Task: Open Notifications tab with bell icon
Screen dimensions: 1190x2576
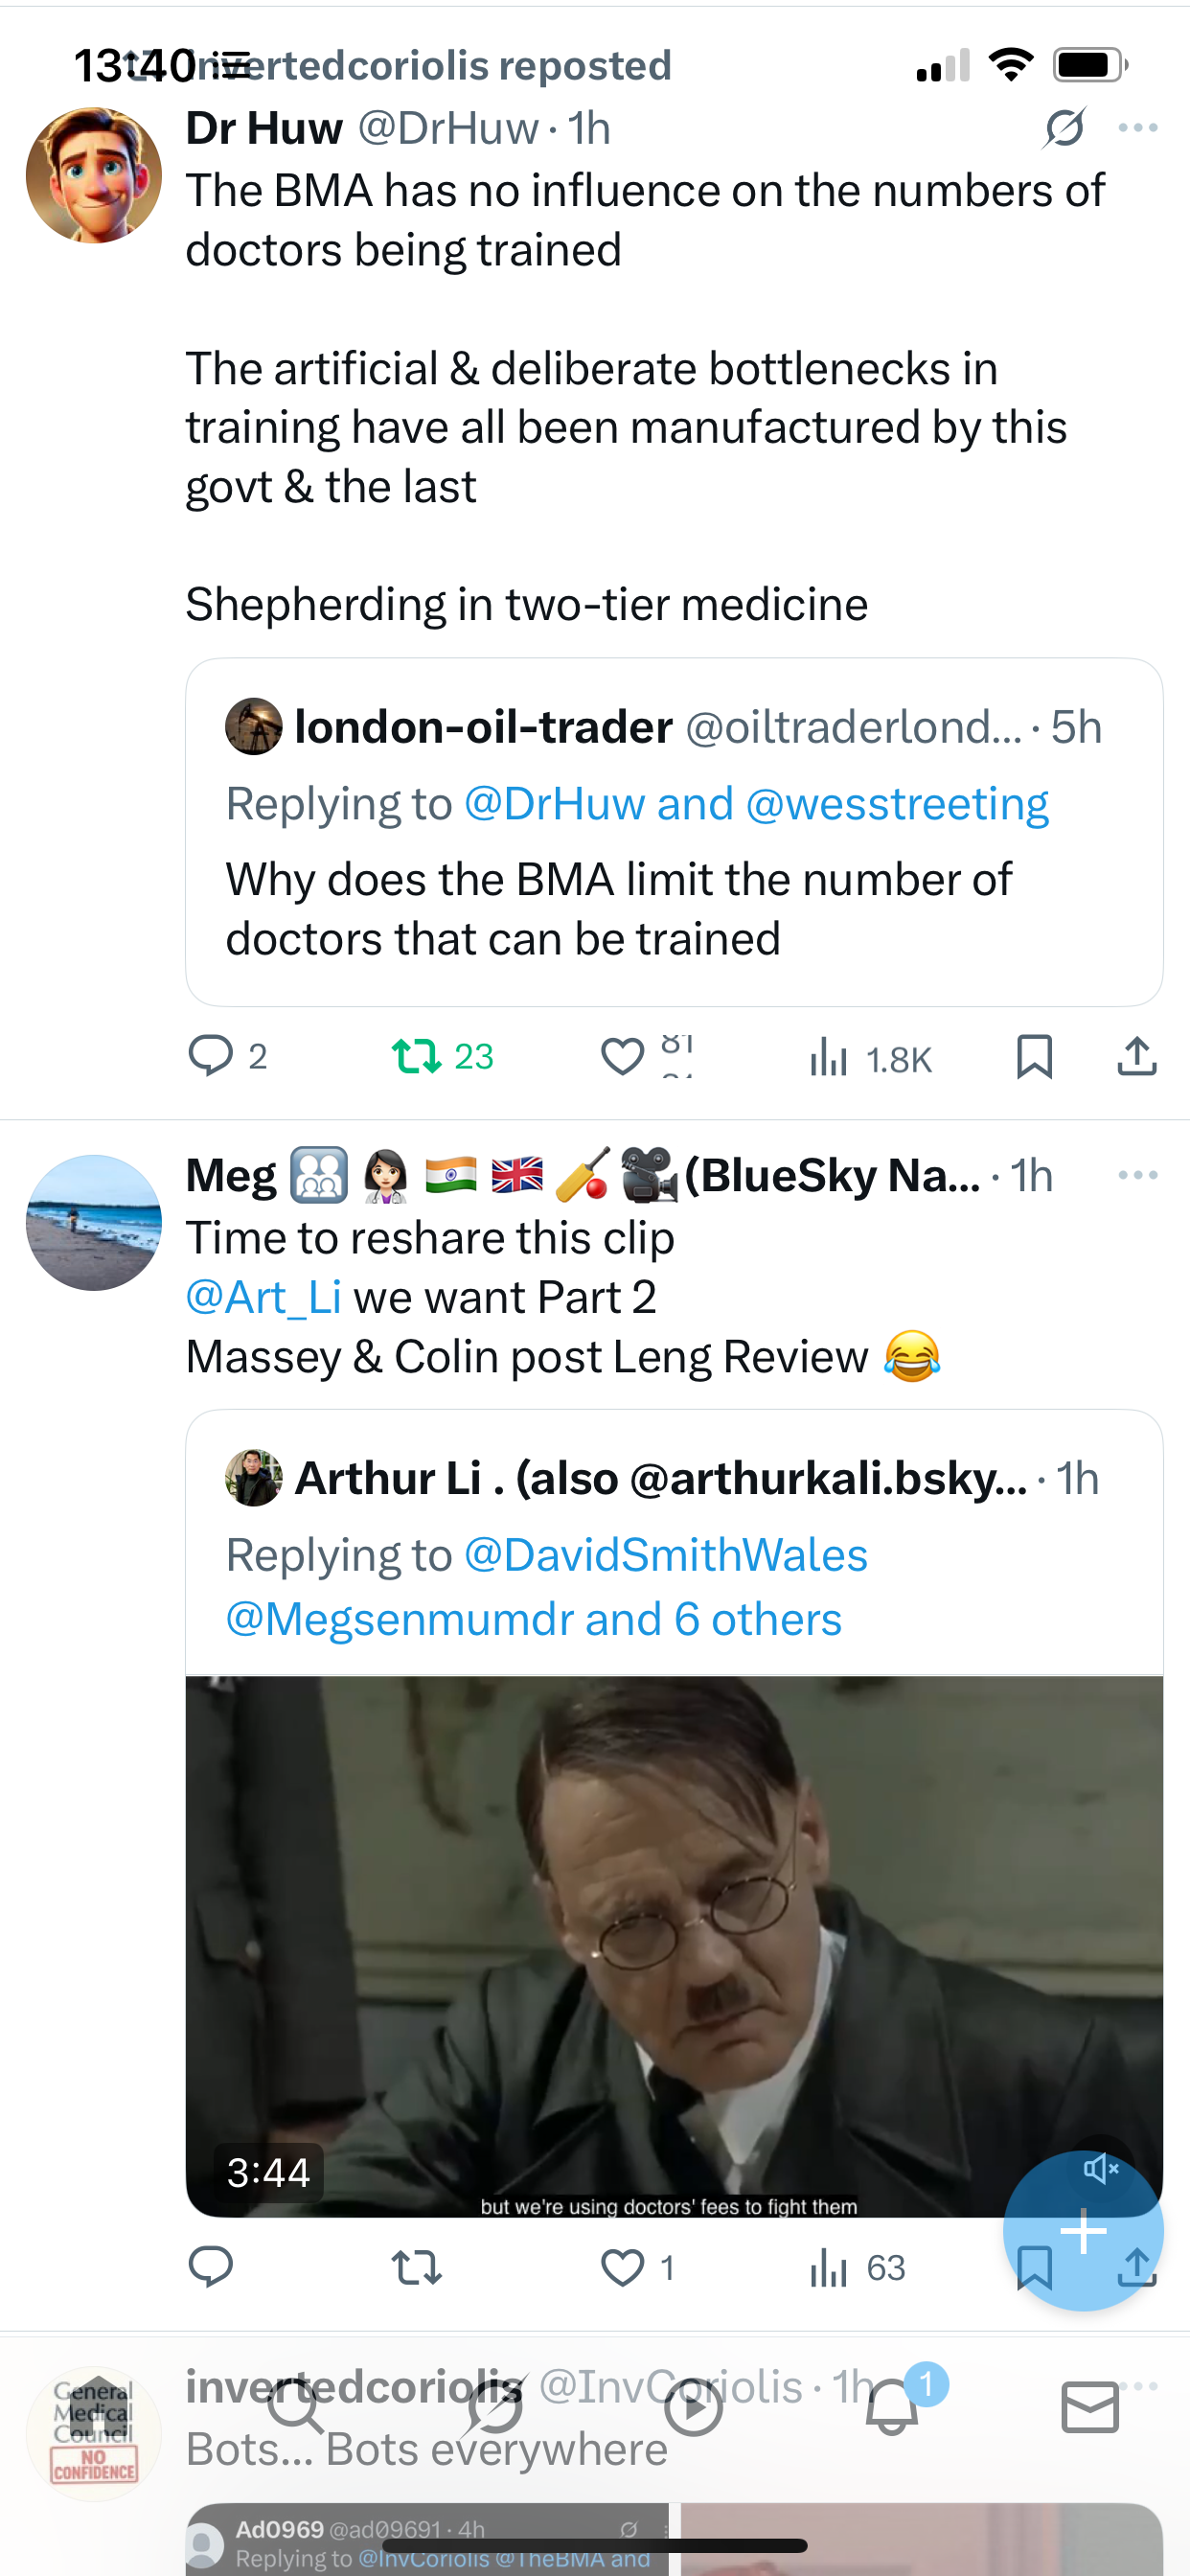Action: 892,2410
